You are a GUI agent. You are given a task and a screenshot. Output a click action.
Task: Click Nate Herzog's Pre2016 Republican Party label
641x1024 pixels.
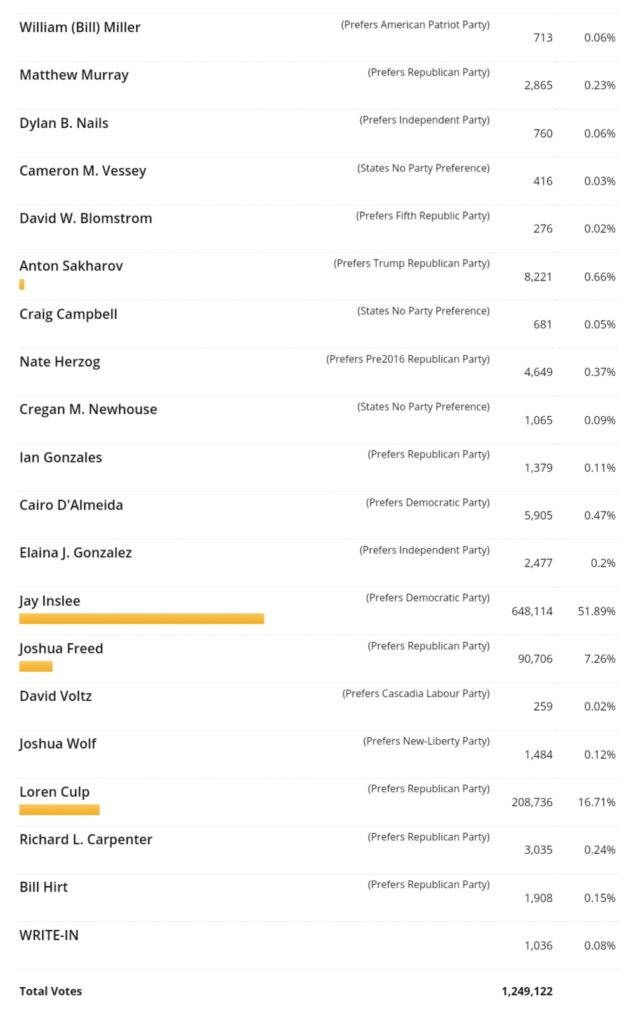click(408, 359)
